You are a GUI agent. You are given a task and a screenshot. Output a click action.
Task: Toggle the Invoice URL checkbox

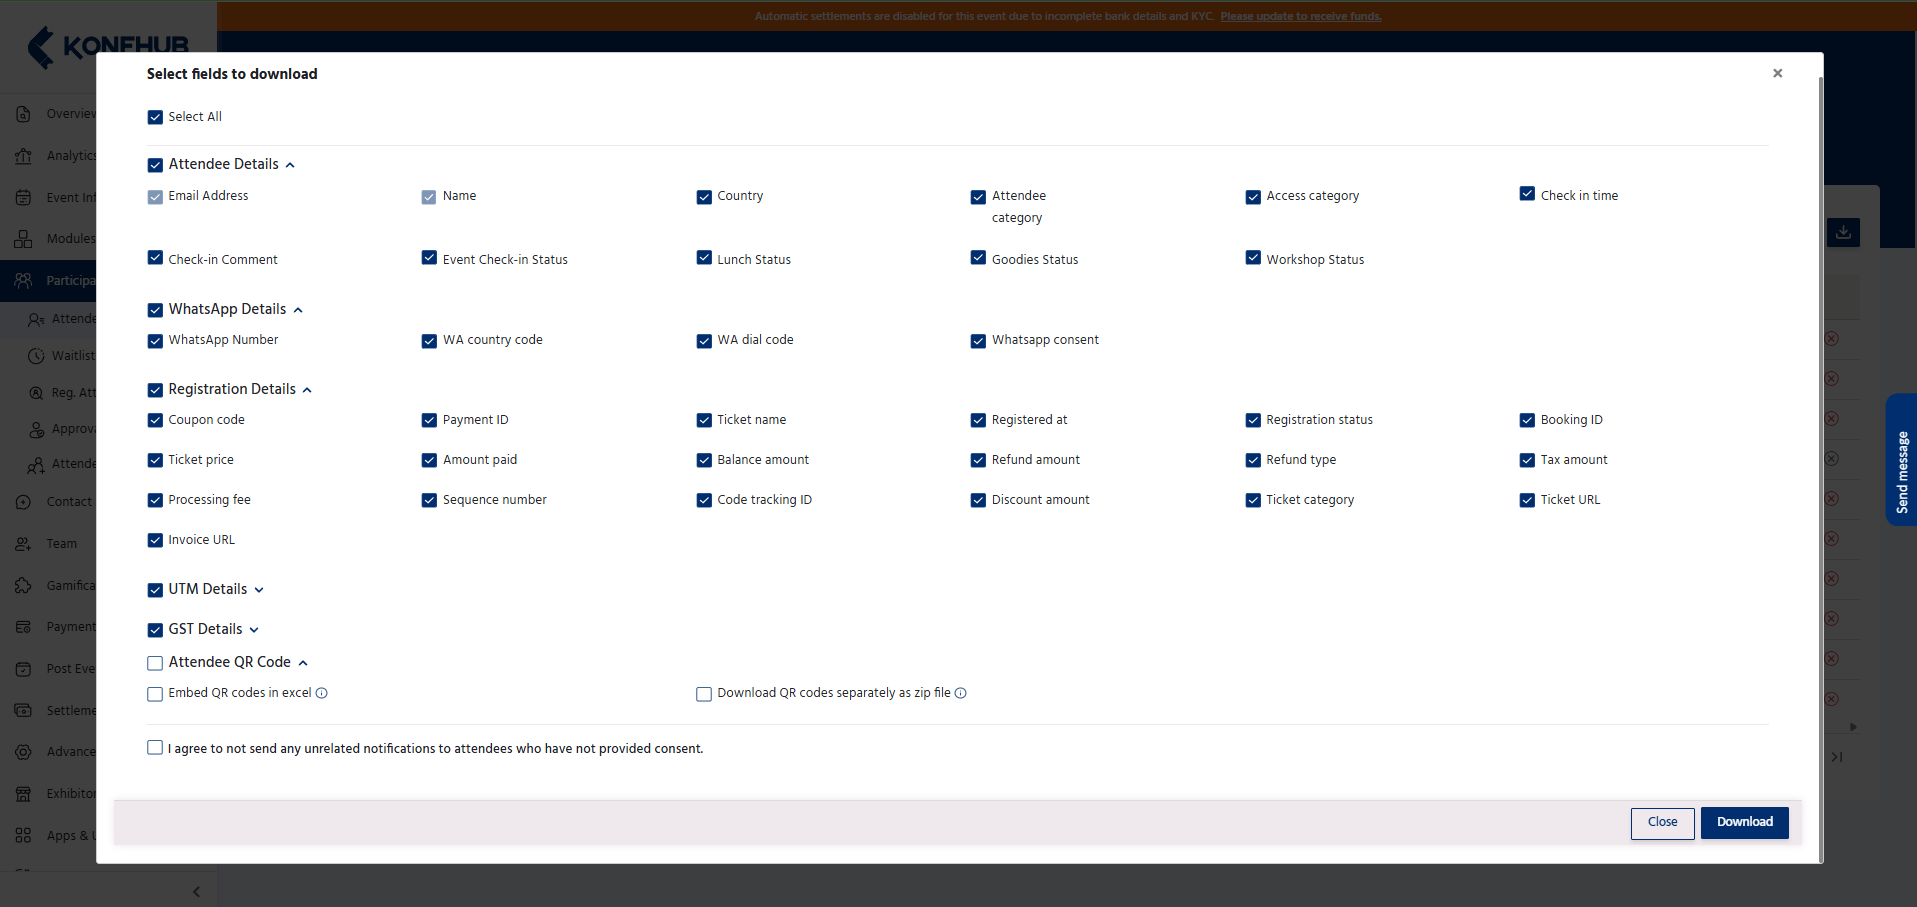click(155, 540)
